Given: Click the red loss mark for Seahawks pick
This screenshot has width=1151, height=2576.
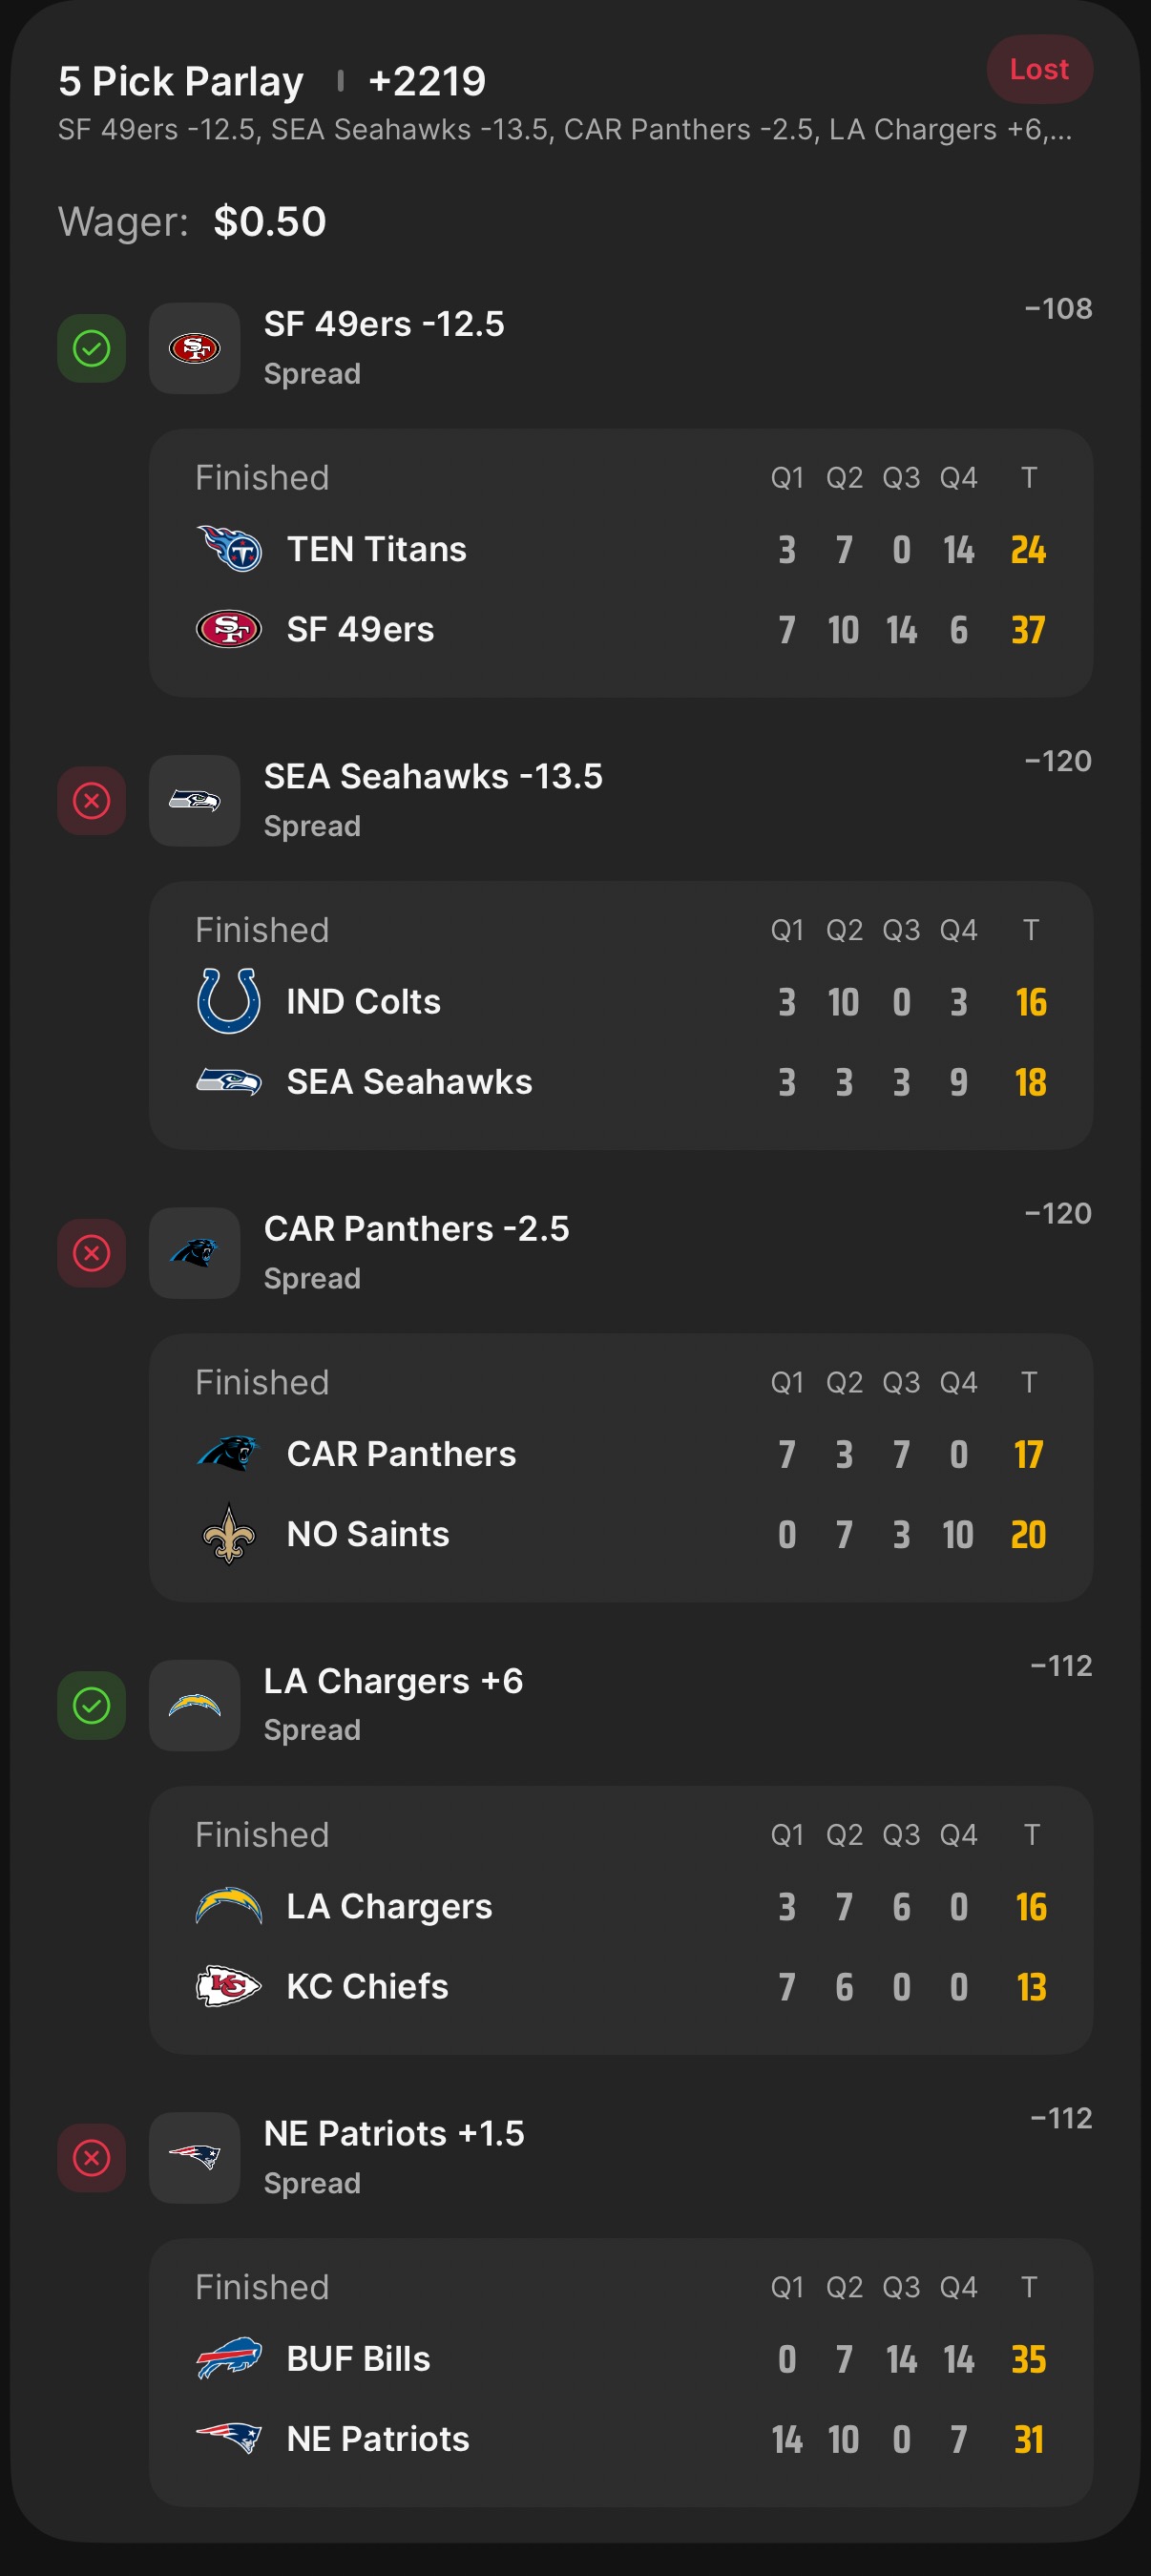Looking at the screenshot, I should (x=91, y=800).
